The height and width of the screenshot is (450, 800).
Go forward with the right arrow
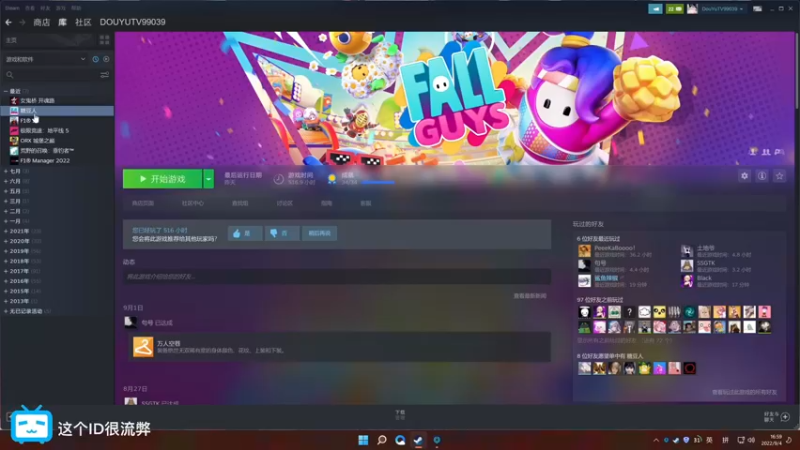[22, 22]
